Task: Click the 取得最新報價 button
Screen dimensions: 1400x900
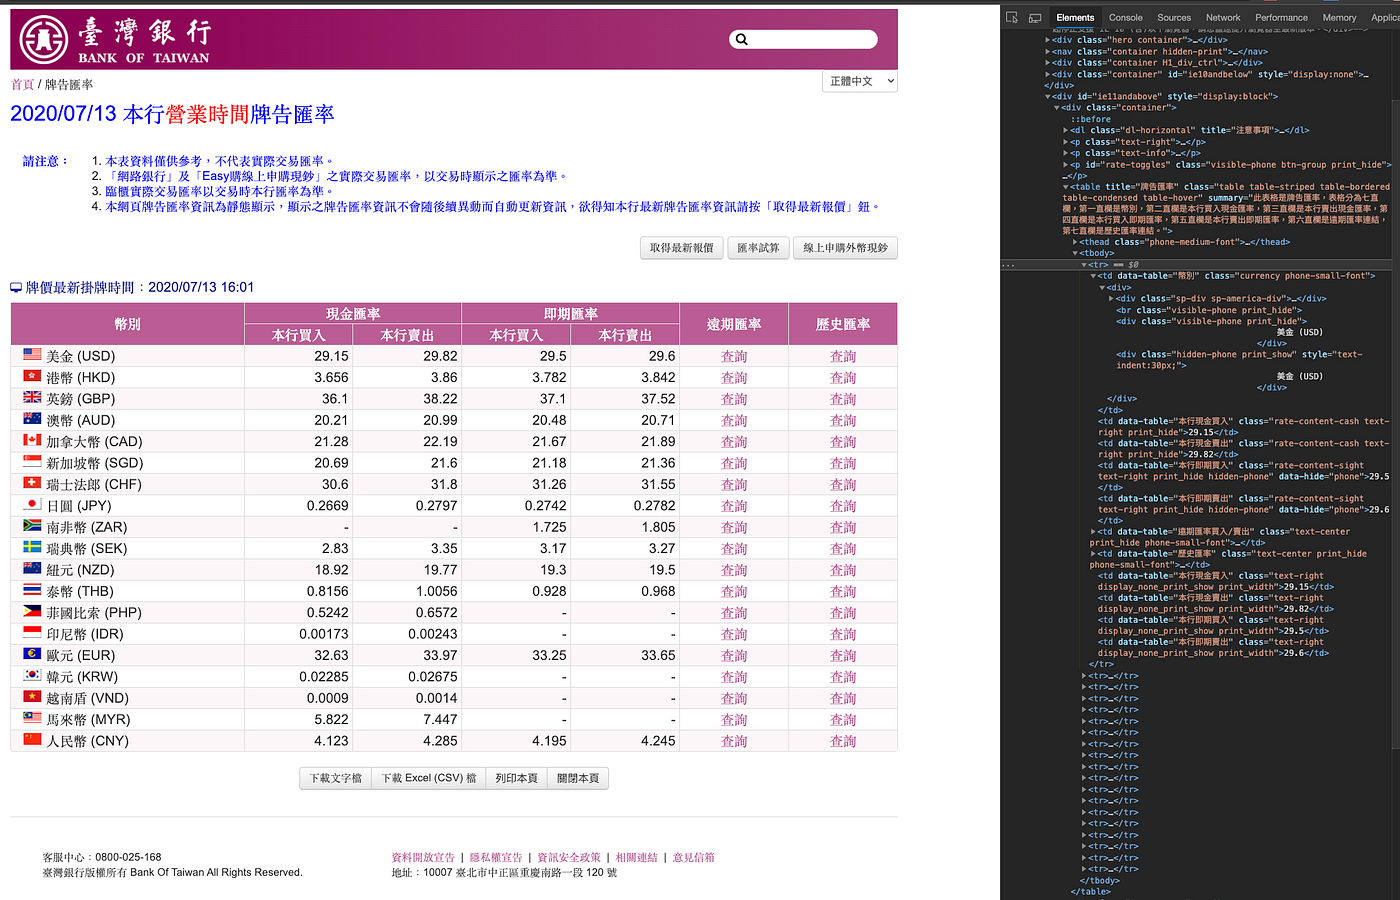Action: (x=679, y=247)
